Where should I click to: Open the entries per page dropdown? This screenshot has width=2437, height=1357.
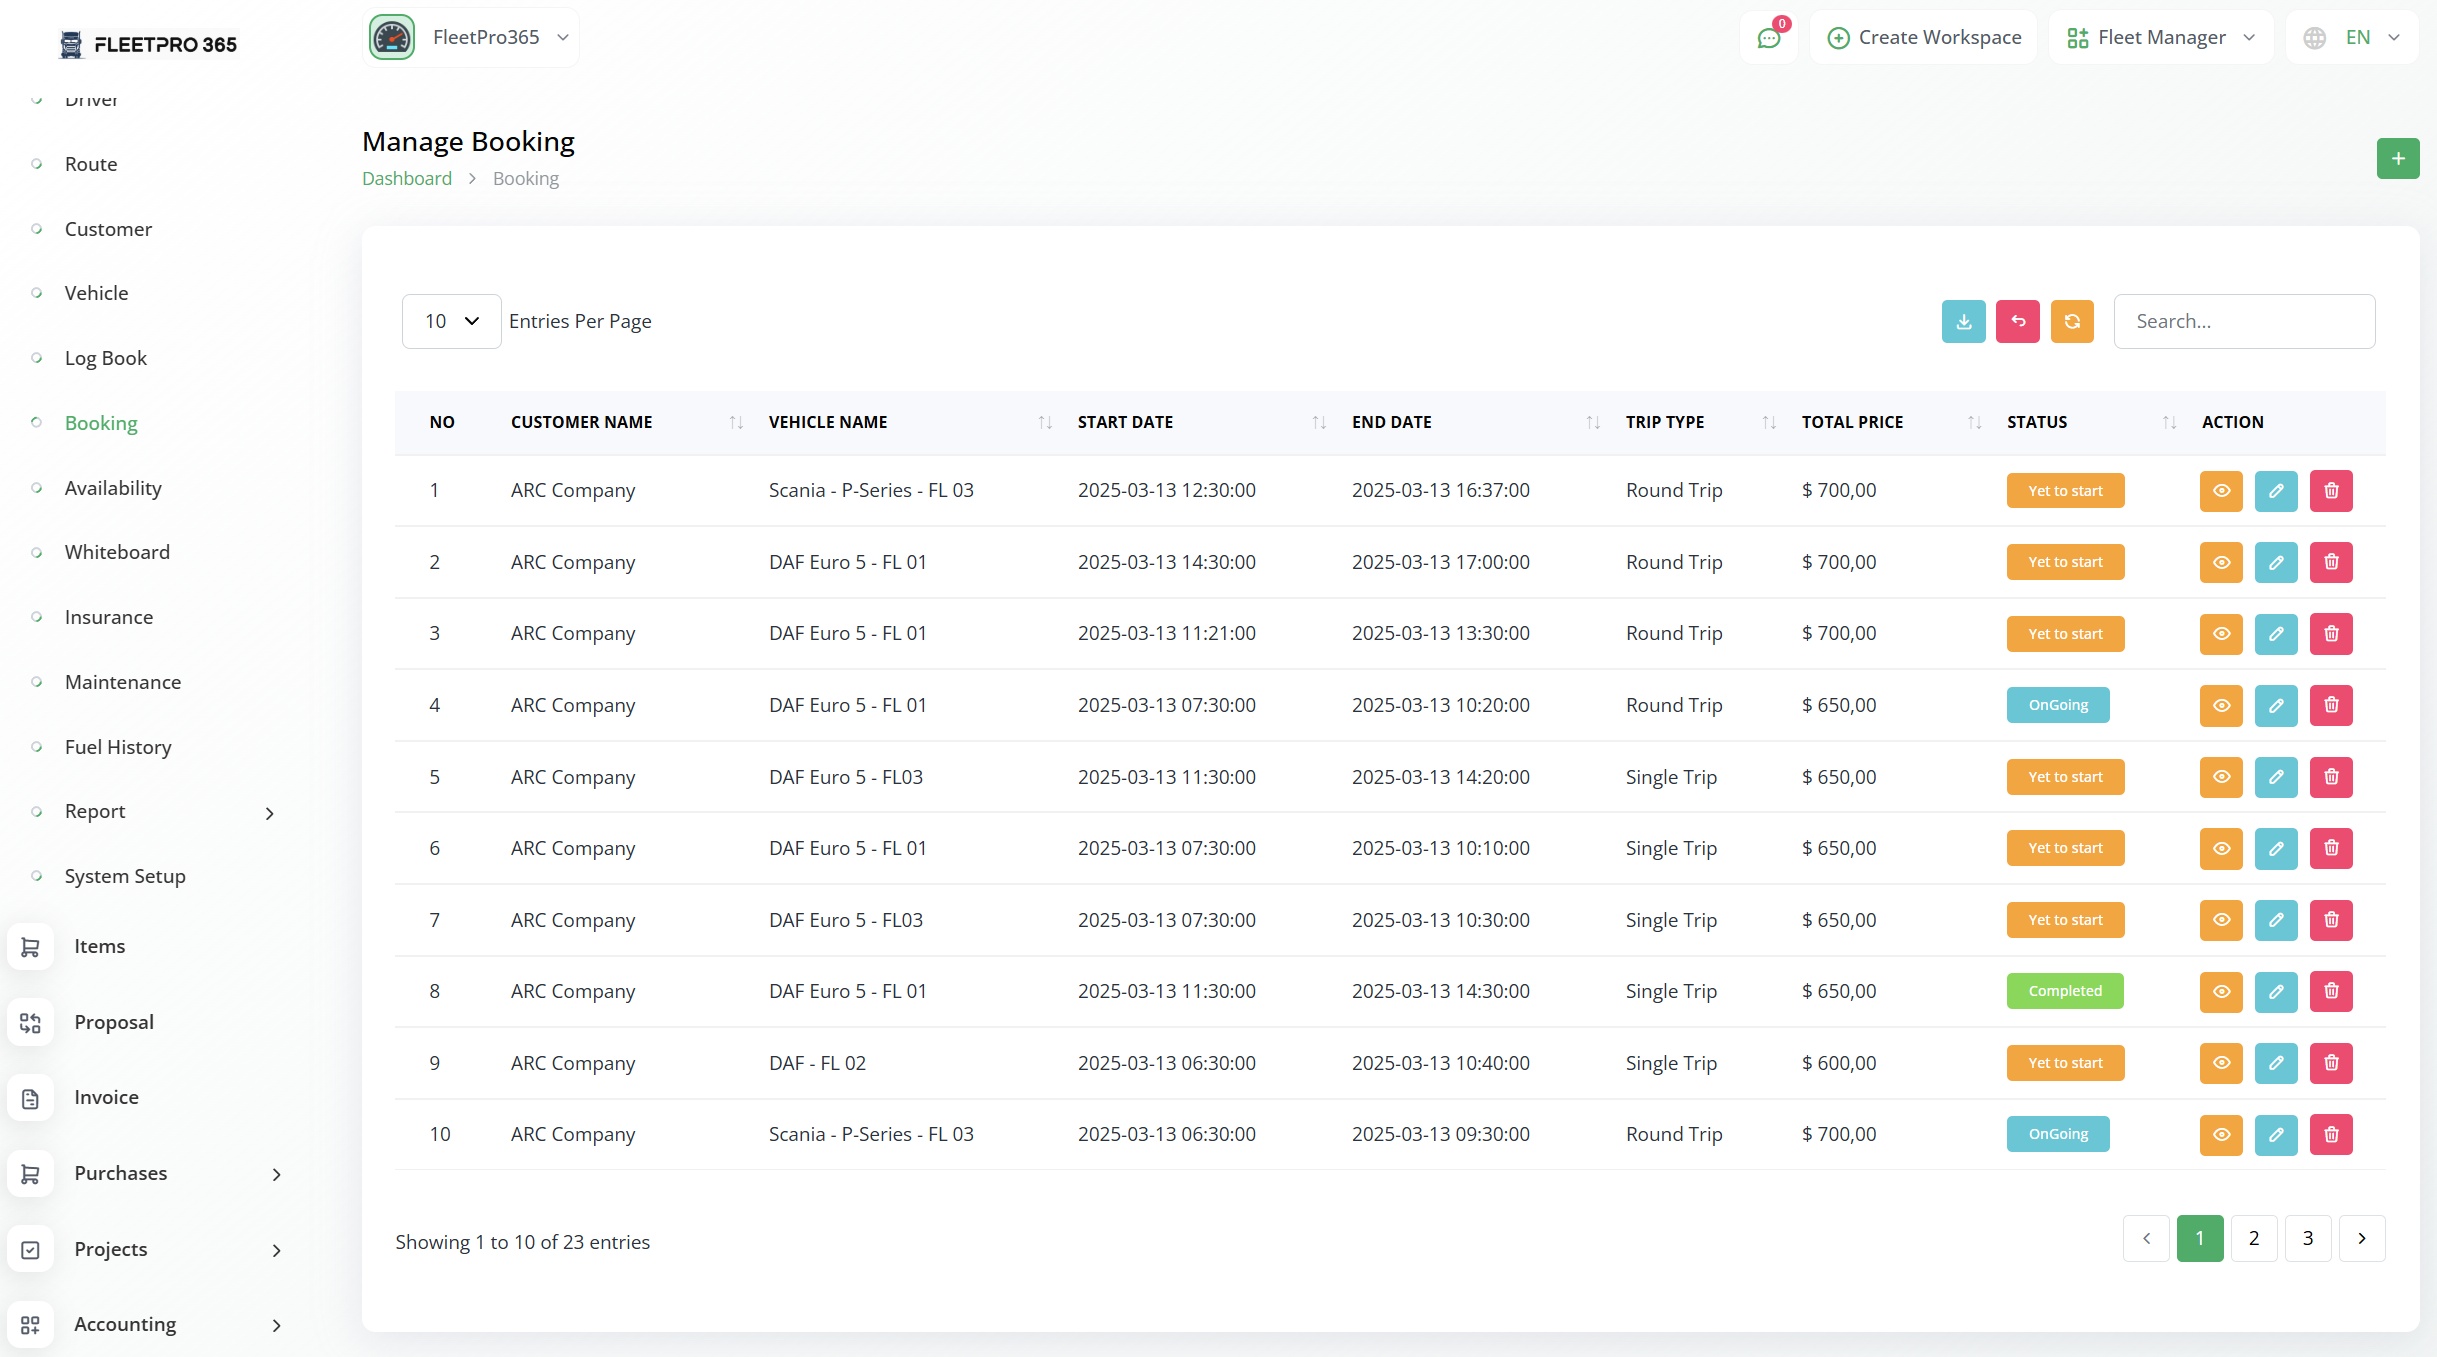tap(451, 321)
